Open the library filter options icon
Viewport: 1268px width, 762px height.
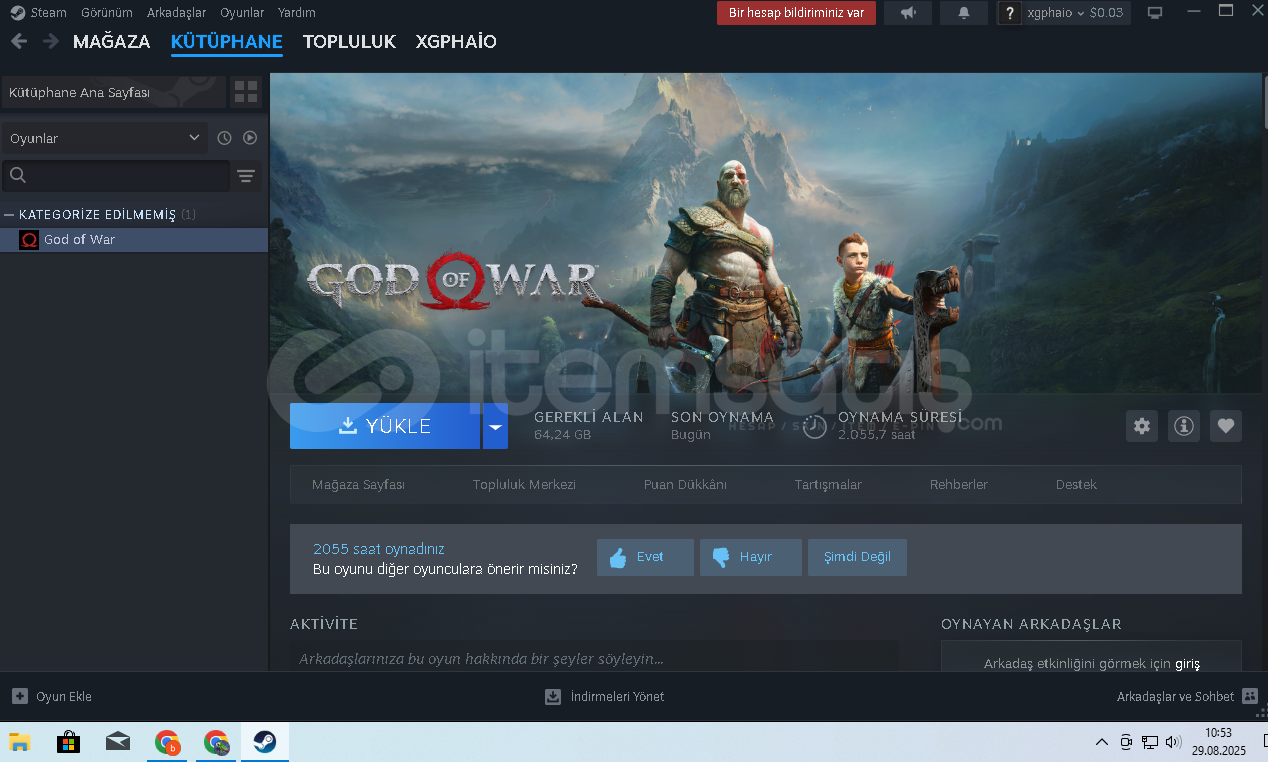pos(246,176)
